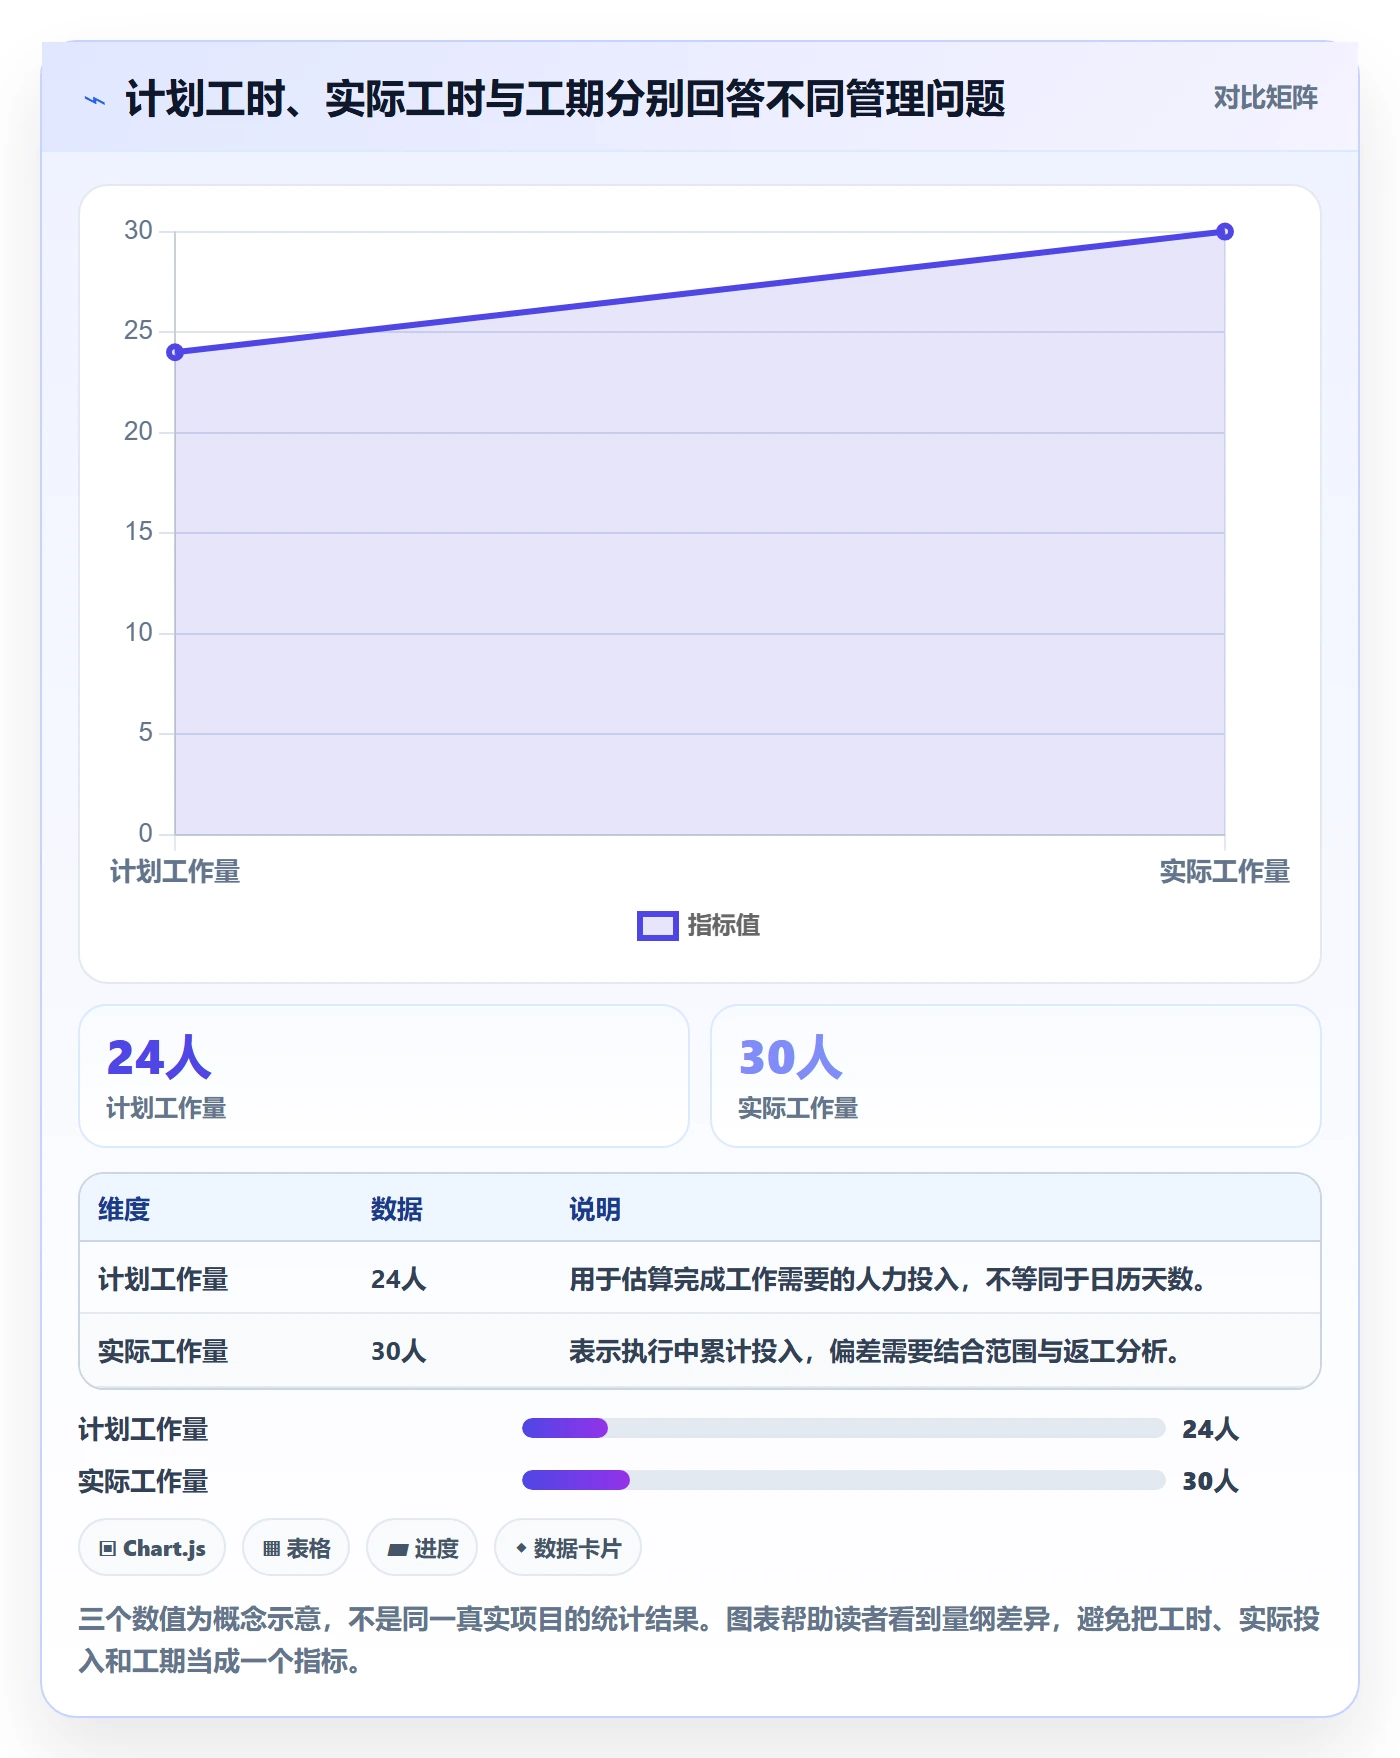The image size is (1400, 1758).
Task: Click the 实际工作量 label beside the progress bar
Action: coord(144,1482)
